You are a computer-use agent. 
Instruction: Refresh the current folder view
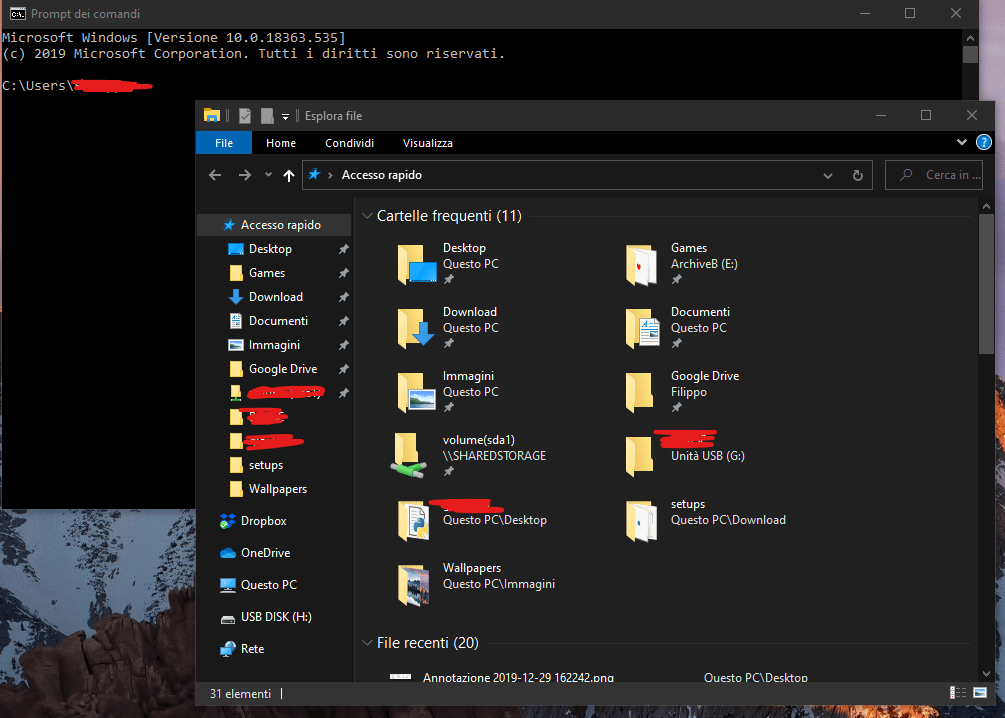(858, 174)
